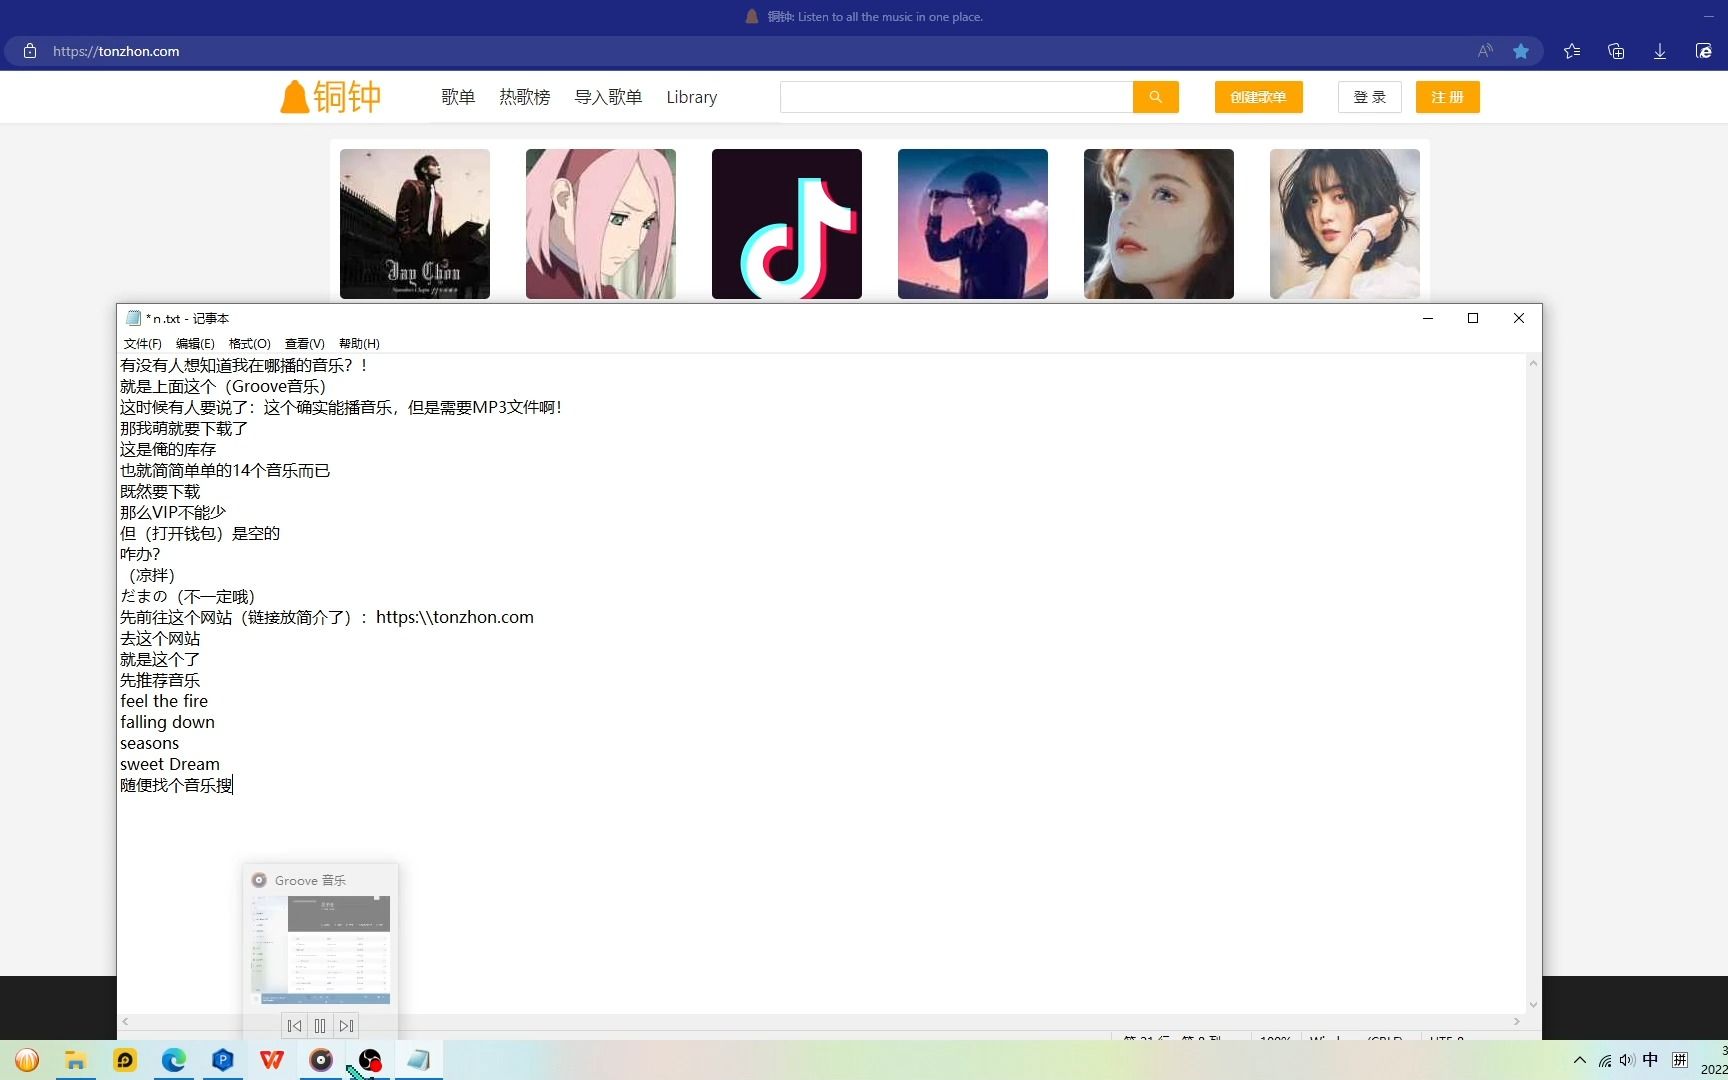Click the Groove 音乐 window preview thumbnail
This screenshot has height=1080, width=1728.
[x=320, y=950]
